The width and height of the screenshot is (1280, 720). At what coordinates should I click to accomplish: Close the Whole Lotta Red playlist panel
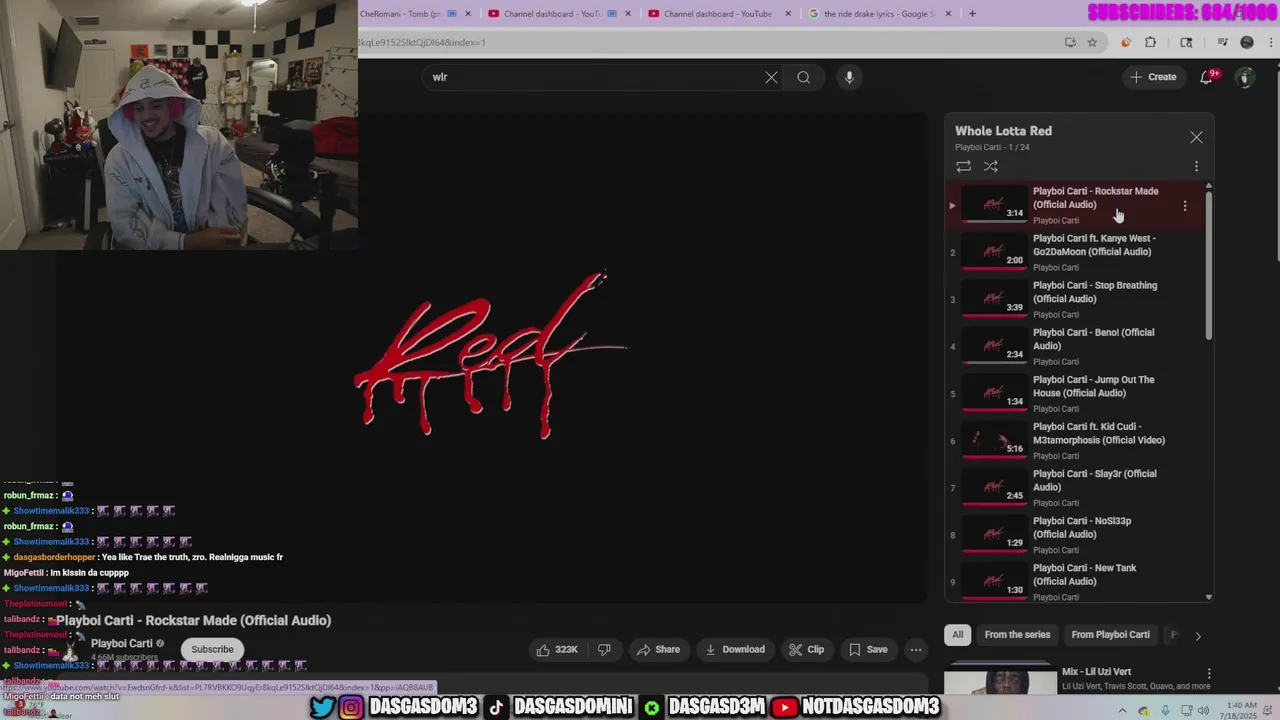[1196, 137]
